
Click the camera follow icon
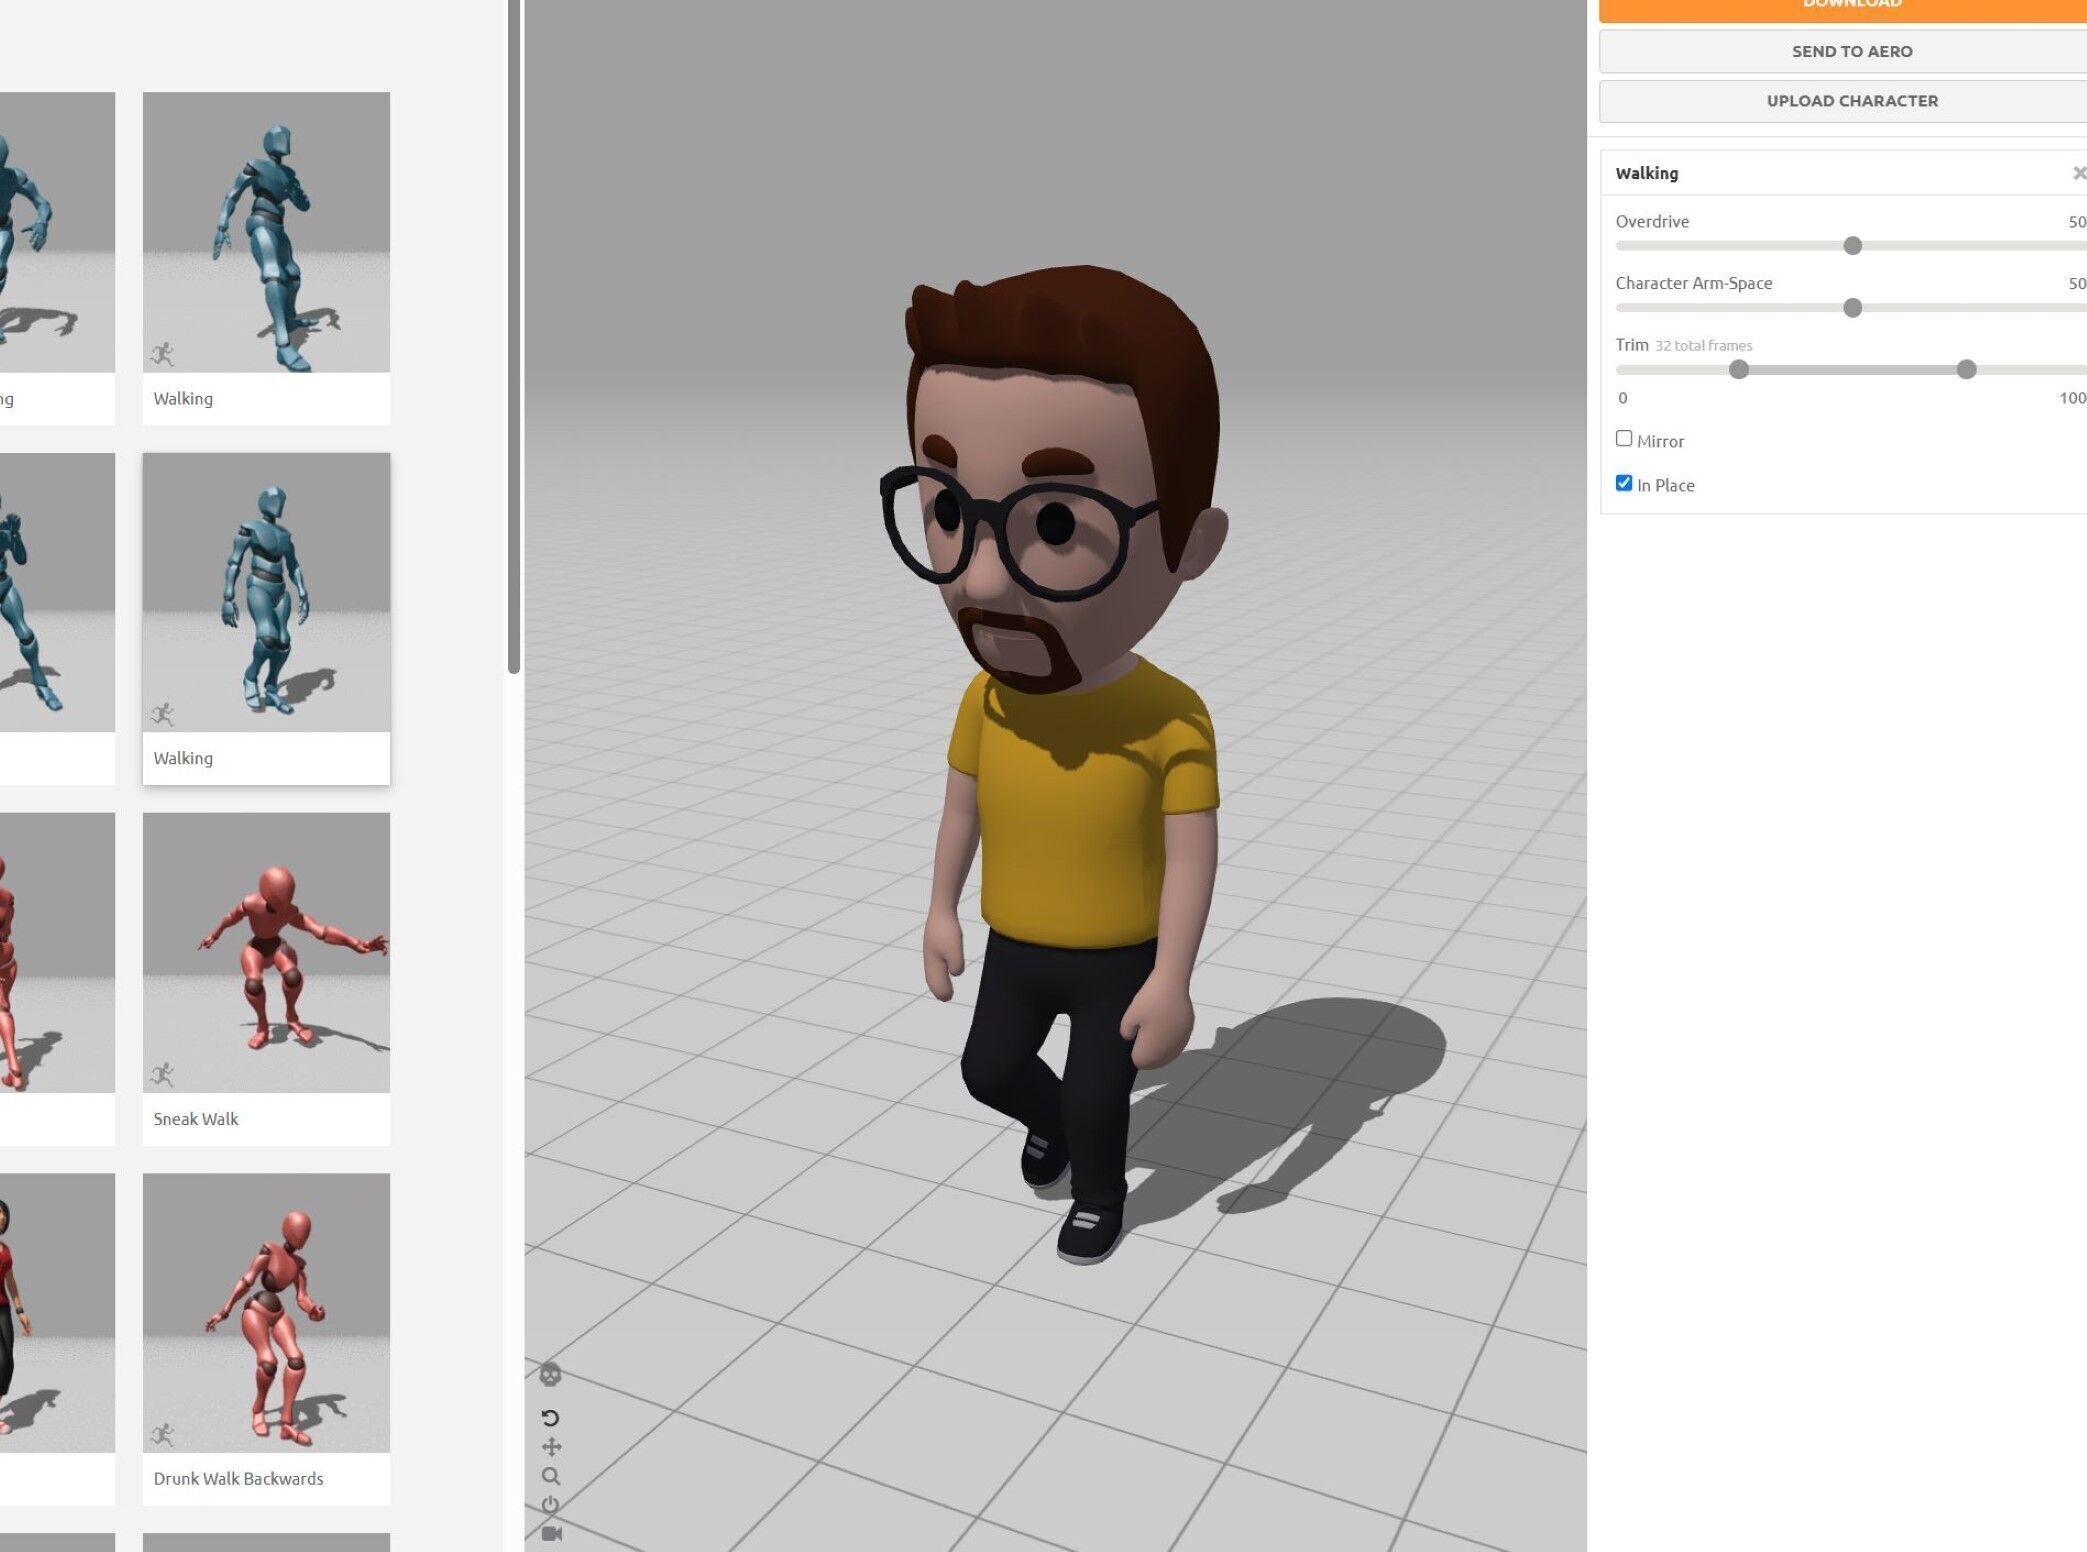click(x=551, y=1534)
